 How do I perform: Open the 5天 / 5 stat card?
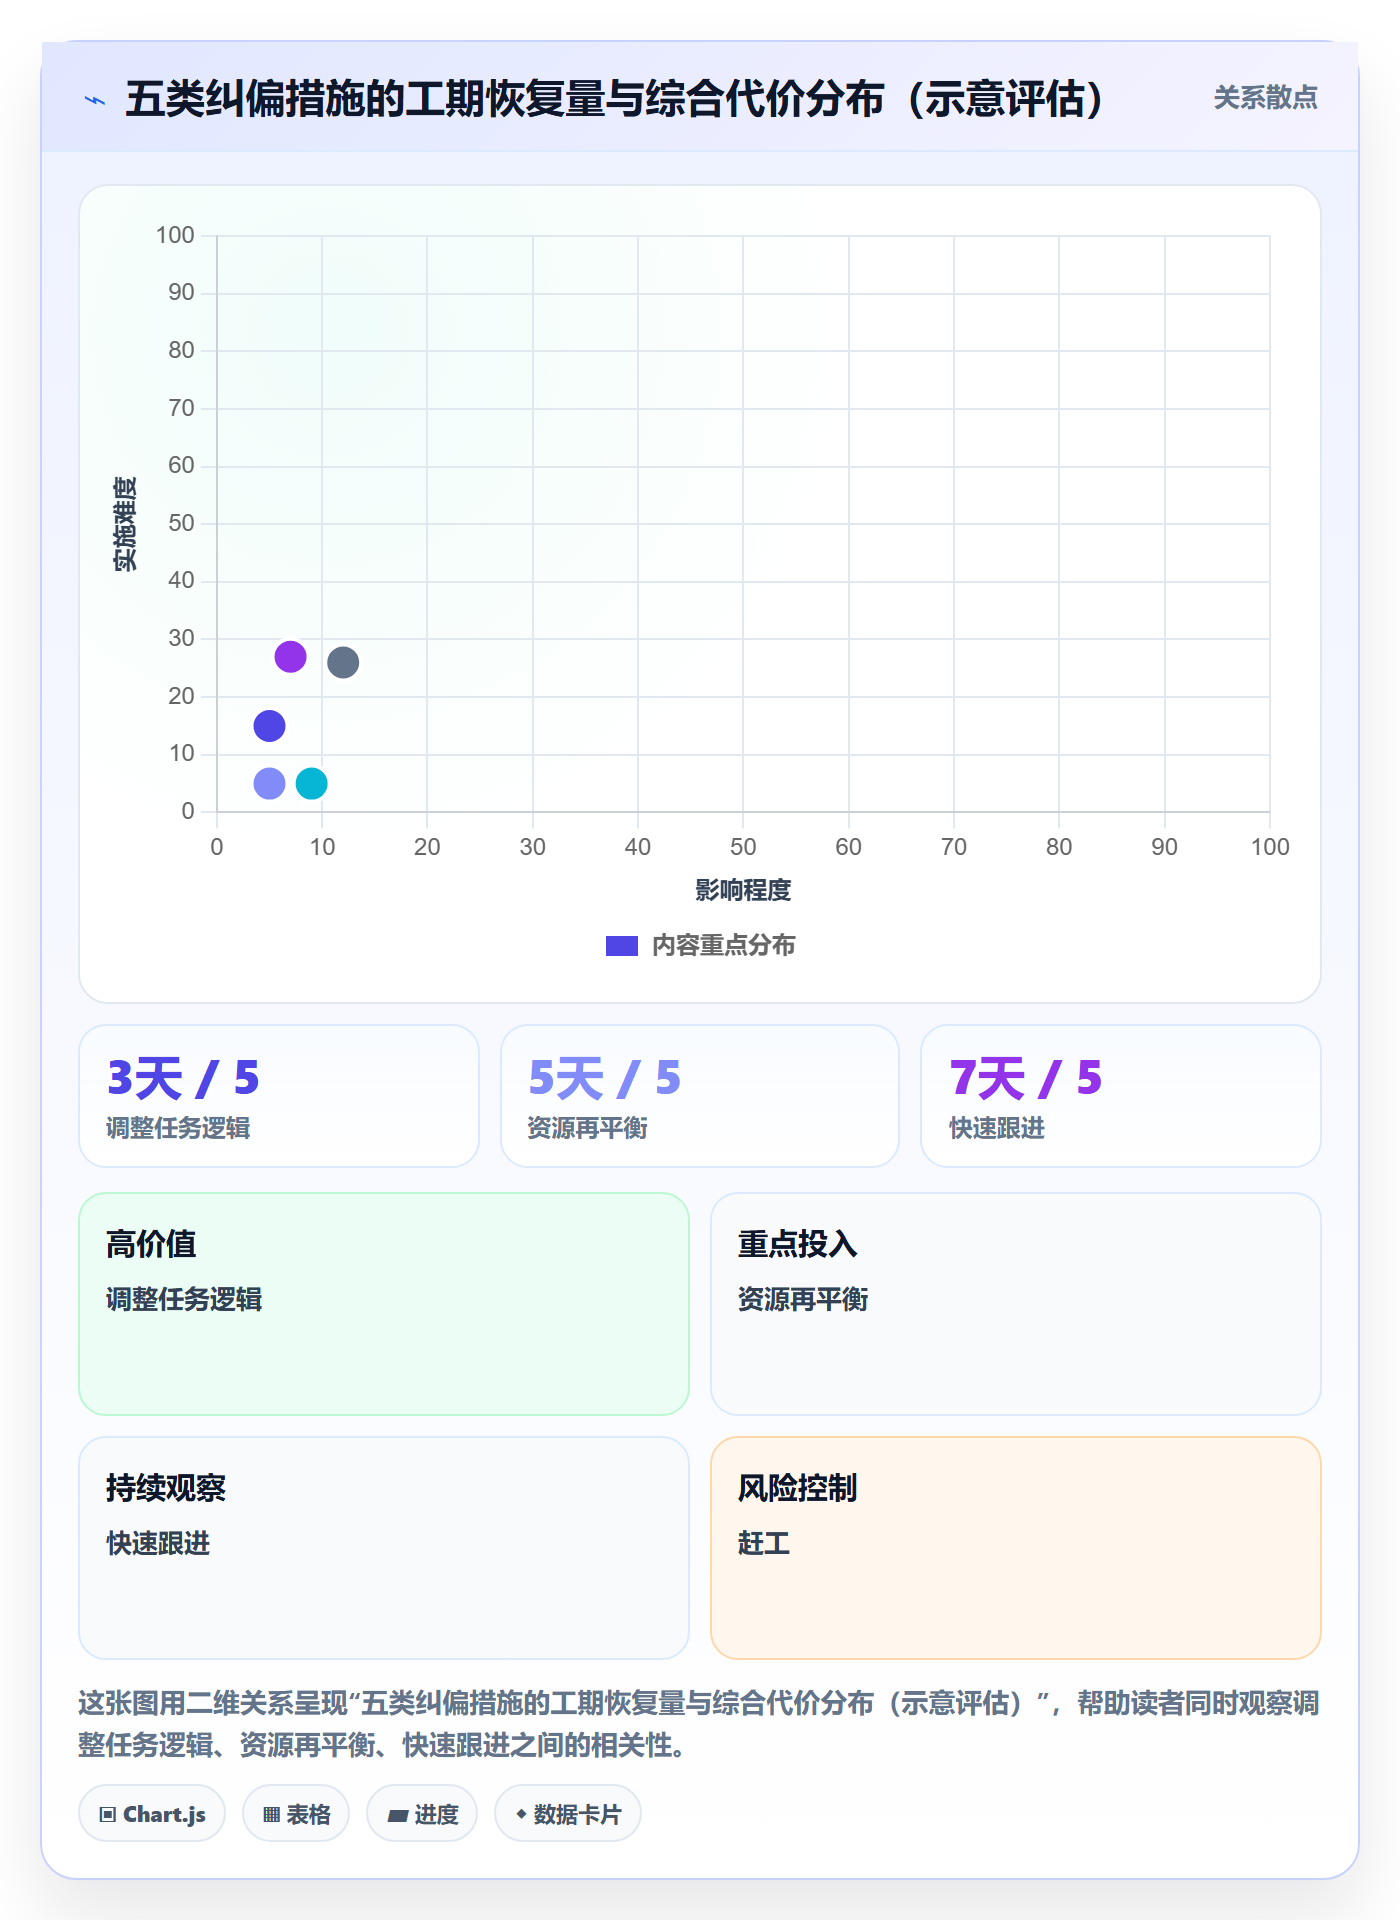coord(700,1096)
